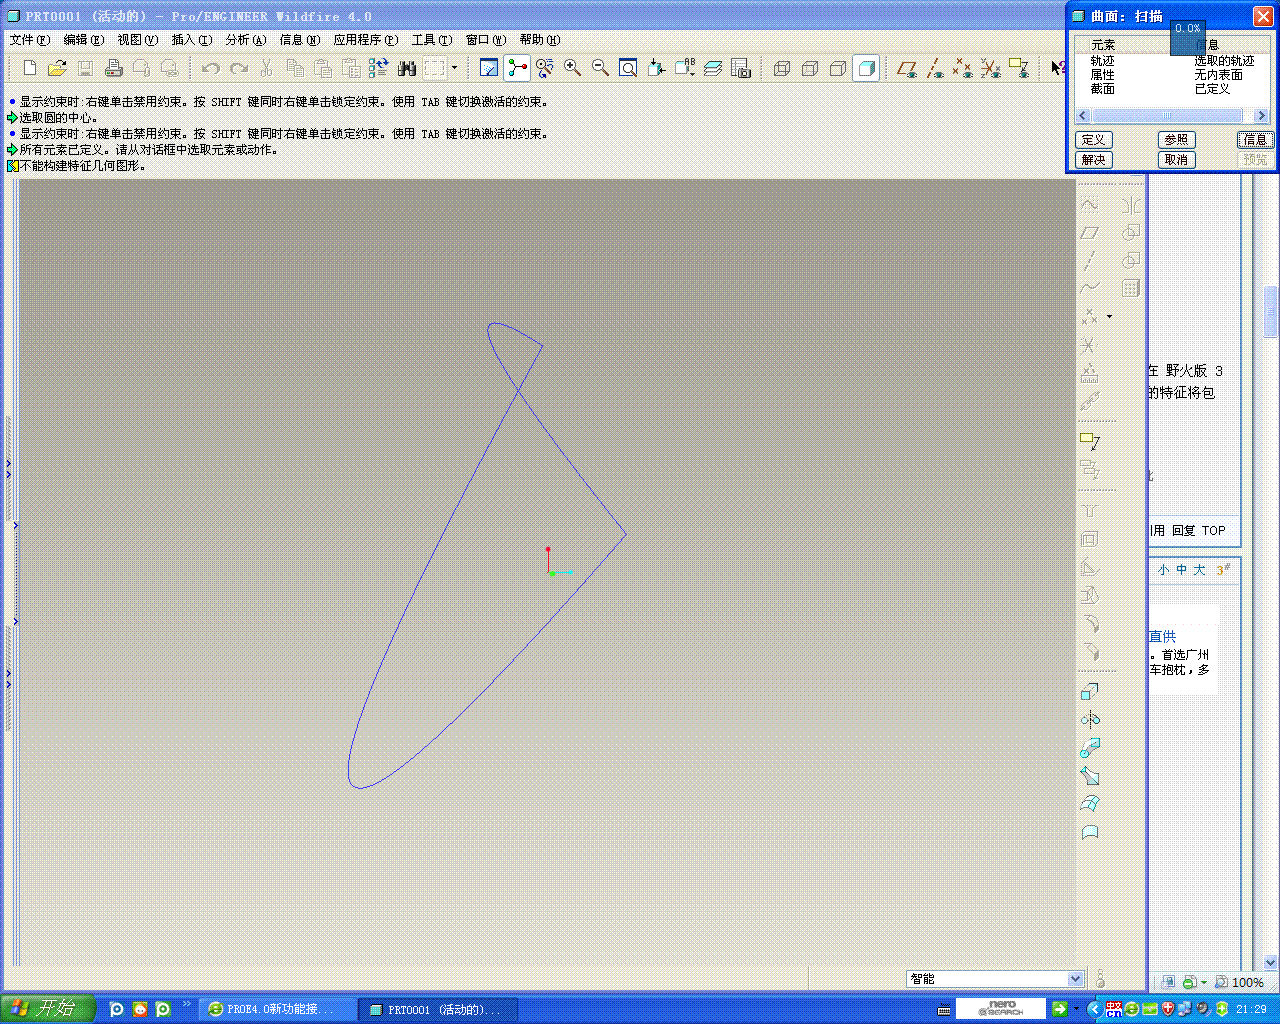1280x1024 pixels.
Task: Click the 解决 button in sweep dialog
Action: (x=1094, y=160)
